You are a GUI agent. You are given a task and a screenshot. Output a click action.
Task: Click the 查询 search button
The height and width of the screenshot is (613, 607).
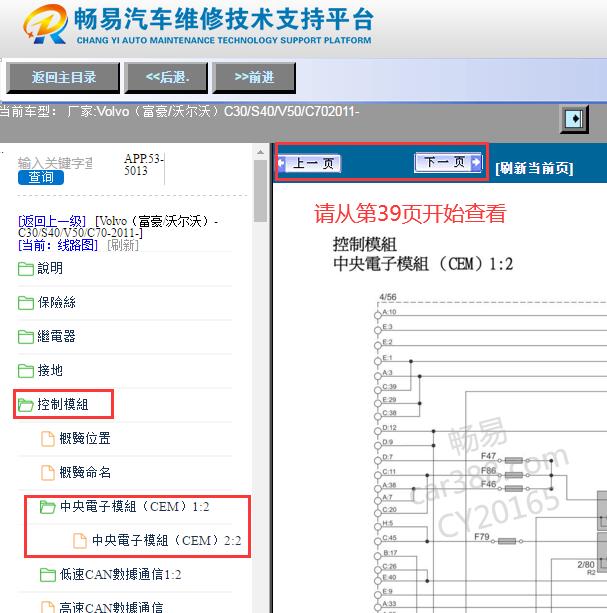coord(41,177)
